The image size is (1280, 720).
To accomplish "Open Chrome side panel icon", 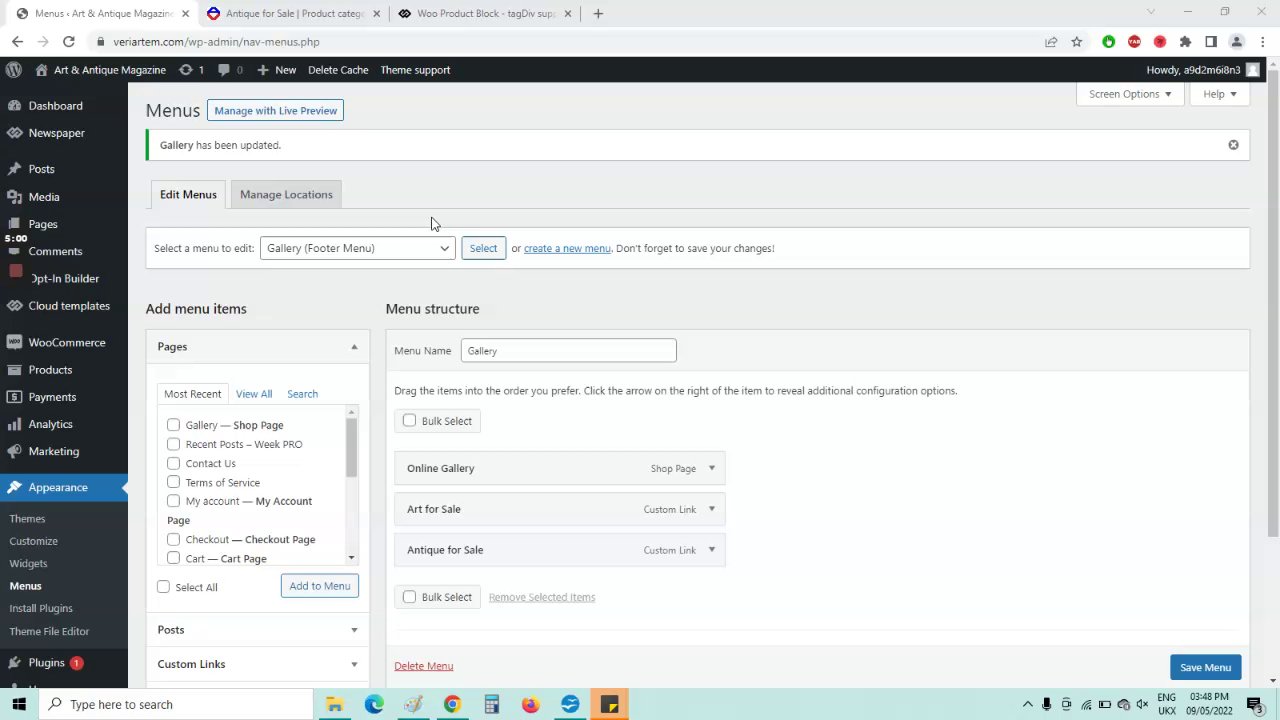I will [1211, 42].
